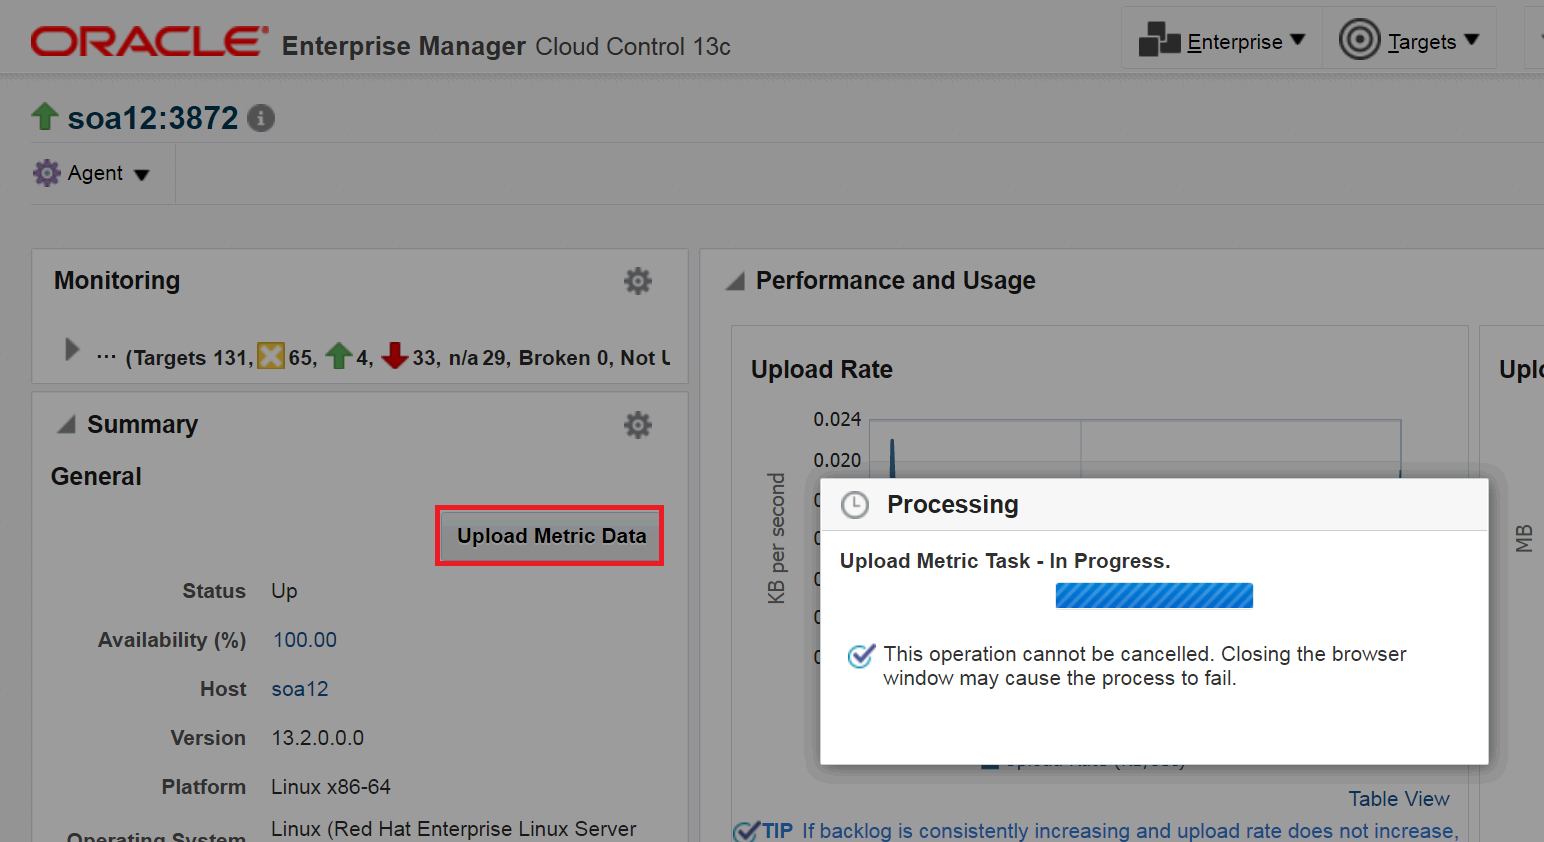Open the Agent menu
1544x842 pixels.
coord(96,172)
